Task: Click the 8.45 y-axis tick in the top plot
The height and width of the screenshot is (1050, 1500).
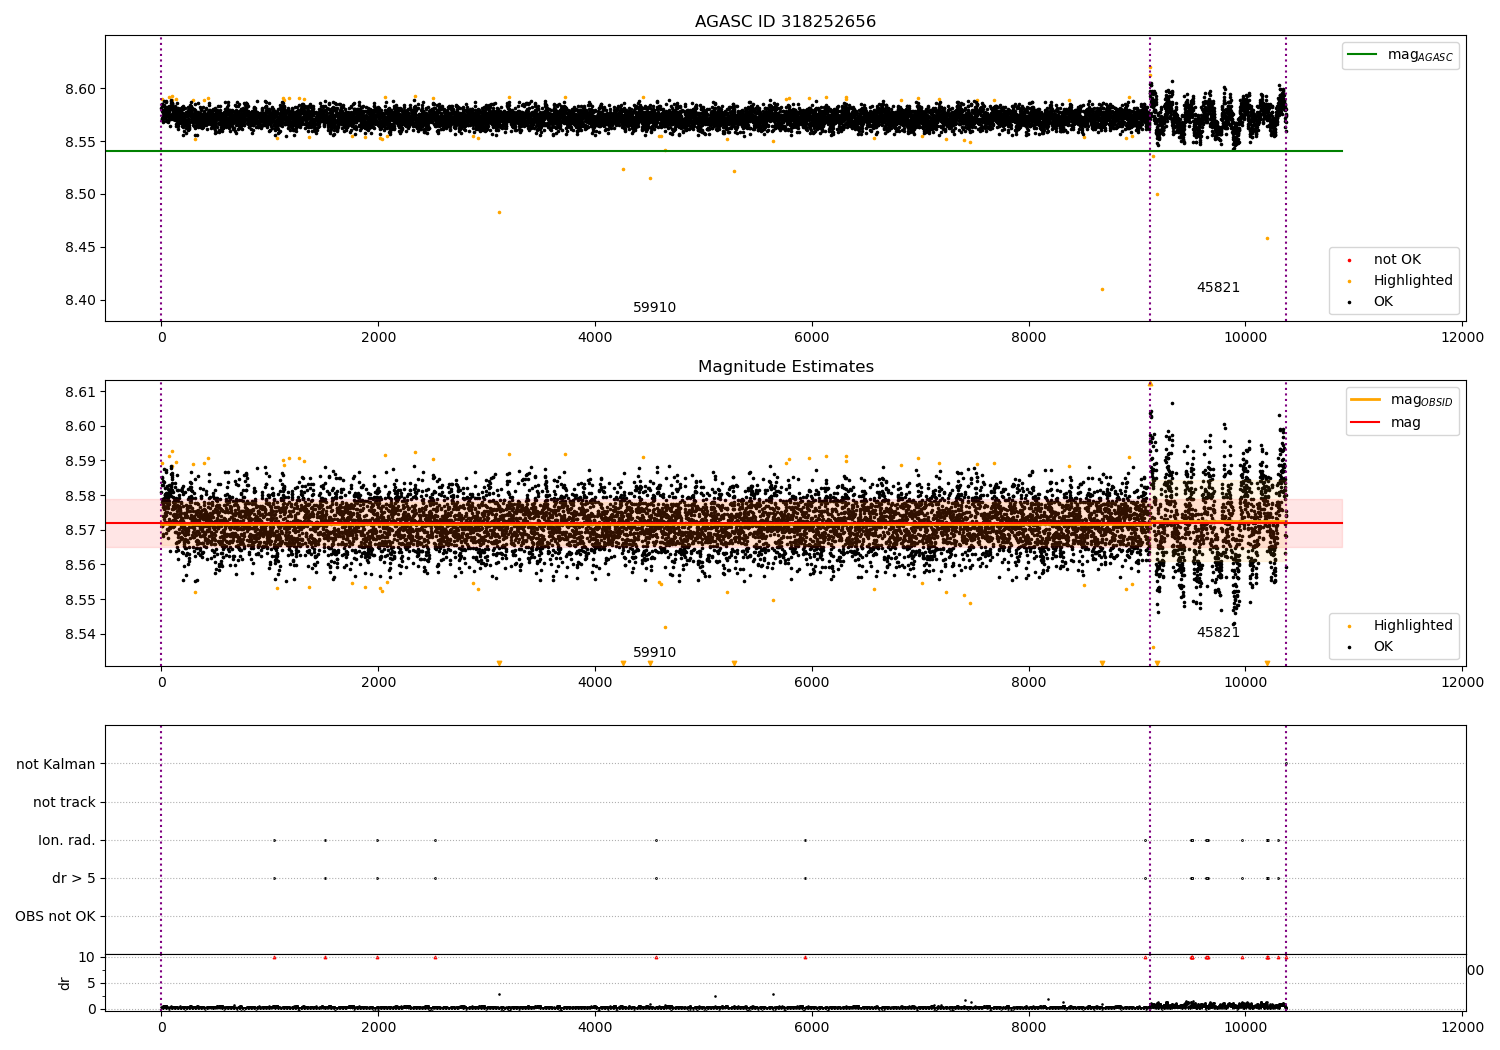Action: [80, 248]
